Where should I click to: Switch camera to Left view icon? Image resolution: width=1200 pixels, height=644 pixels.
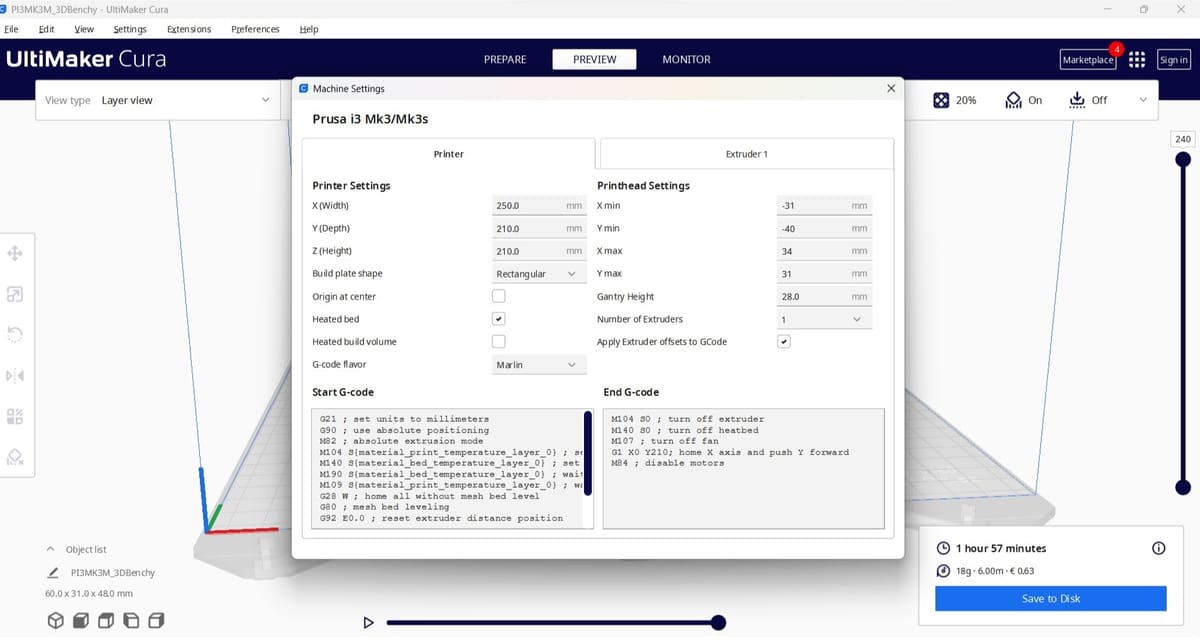pyautogui.click(x=131, y=621)
